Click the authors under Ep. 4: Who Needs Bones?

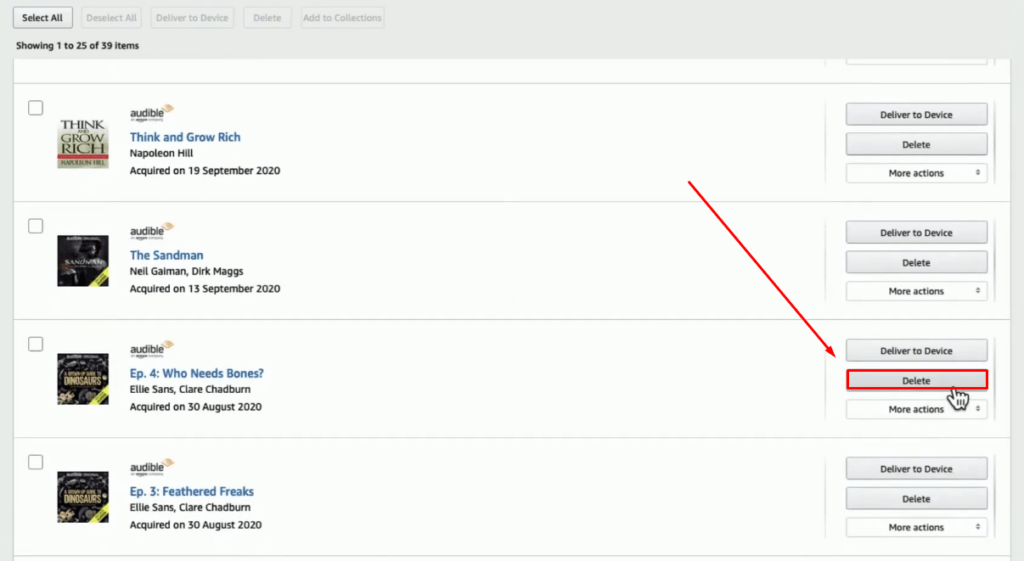coord(190,389)
